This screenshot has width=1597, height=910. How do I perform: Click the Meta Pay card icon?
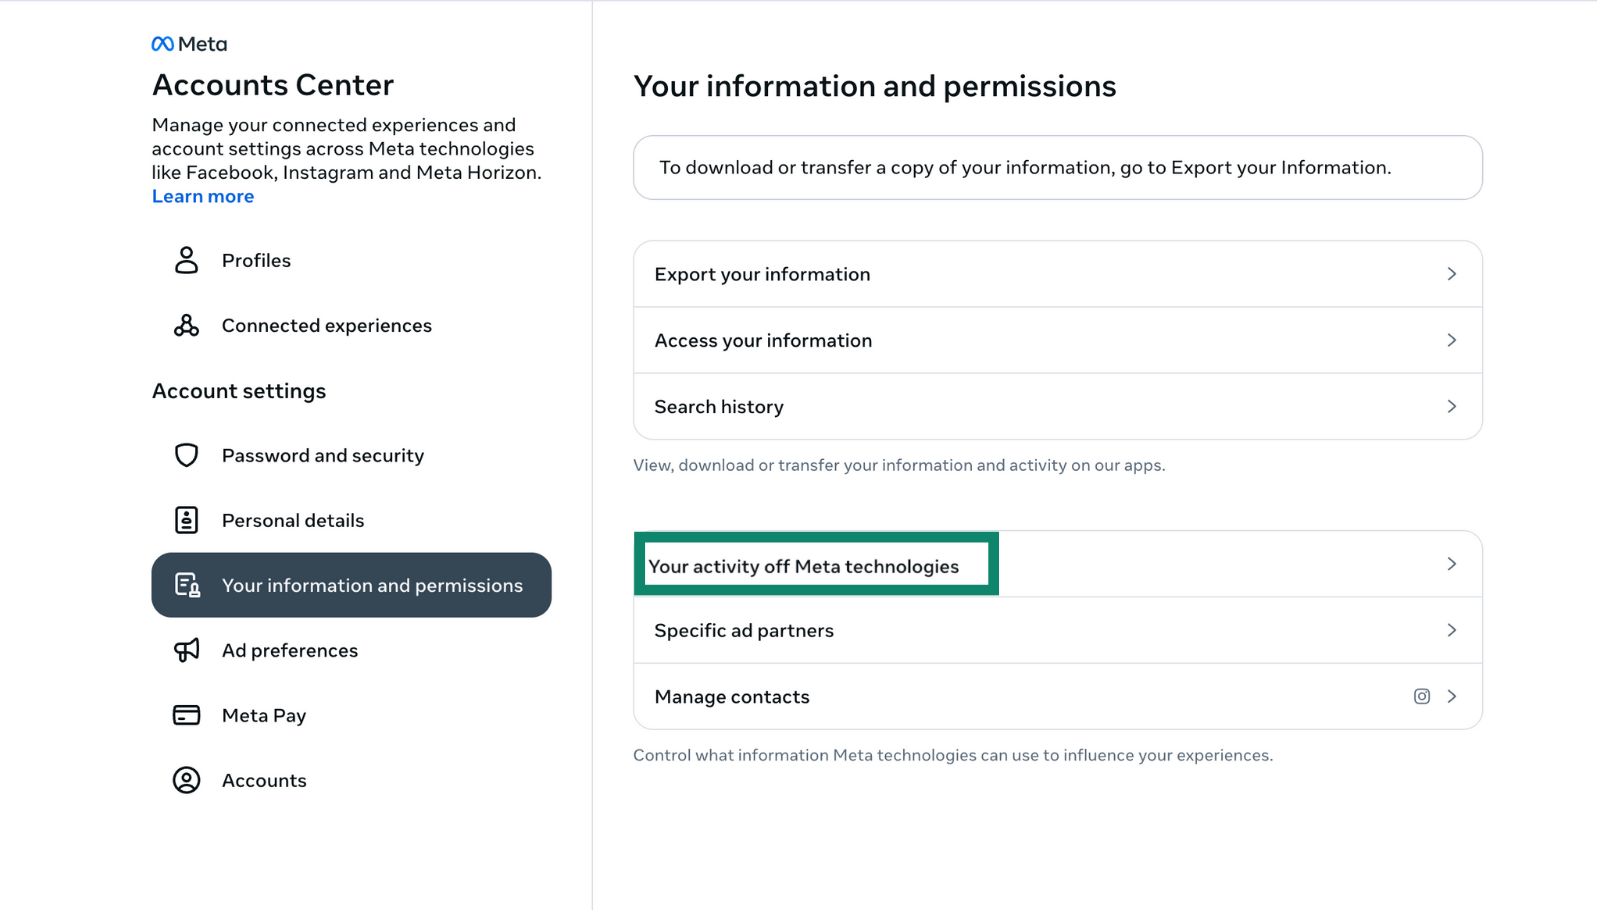(x=186, y=715)
